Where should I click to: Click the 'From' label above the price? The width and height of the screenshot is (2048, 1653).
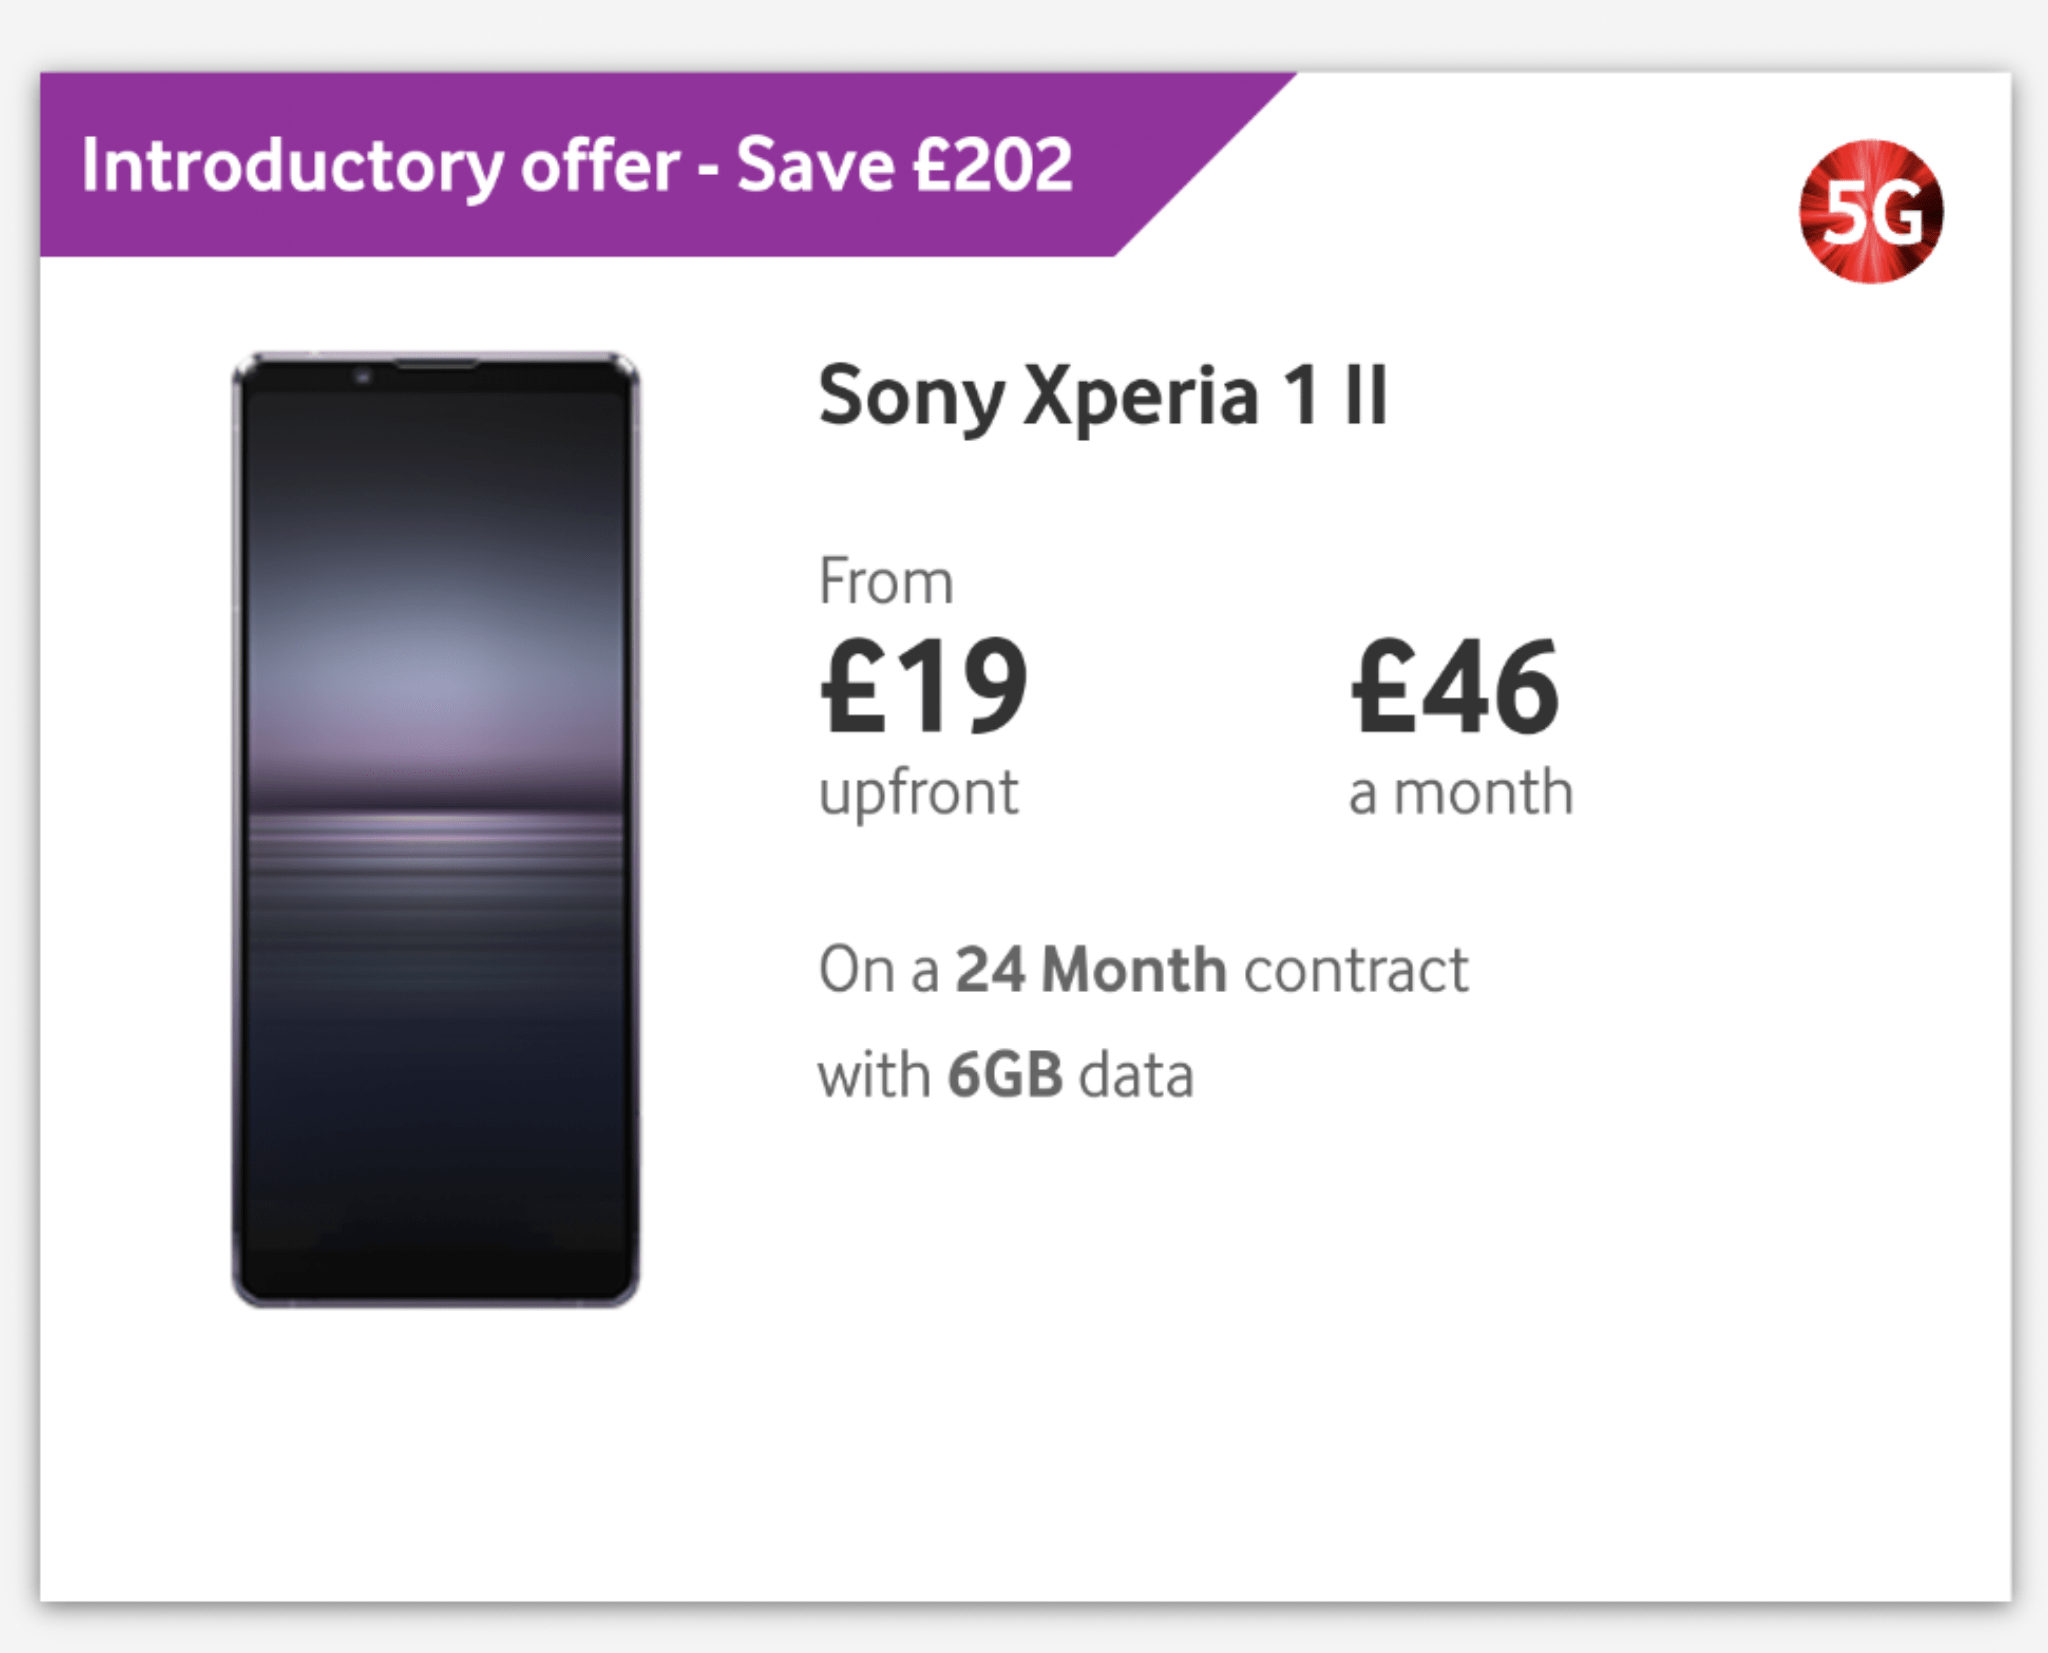886,582
